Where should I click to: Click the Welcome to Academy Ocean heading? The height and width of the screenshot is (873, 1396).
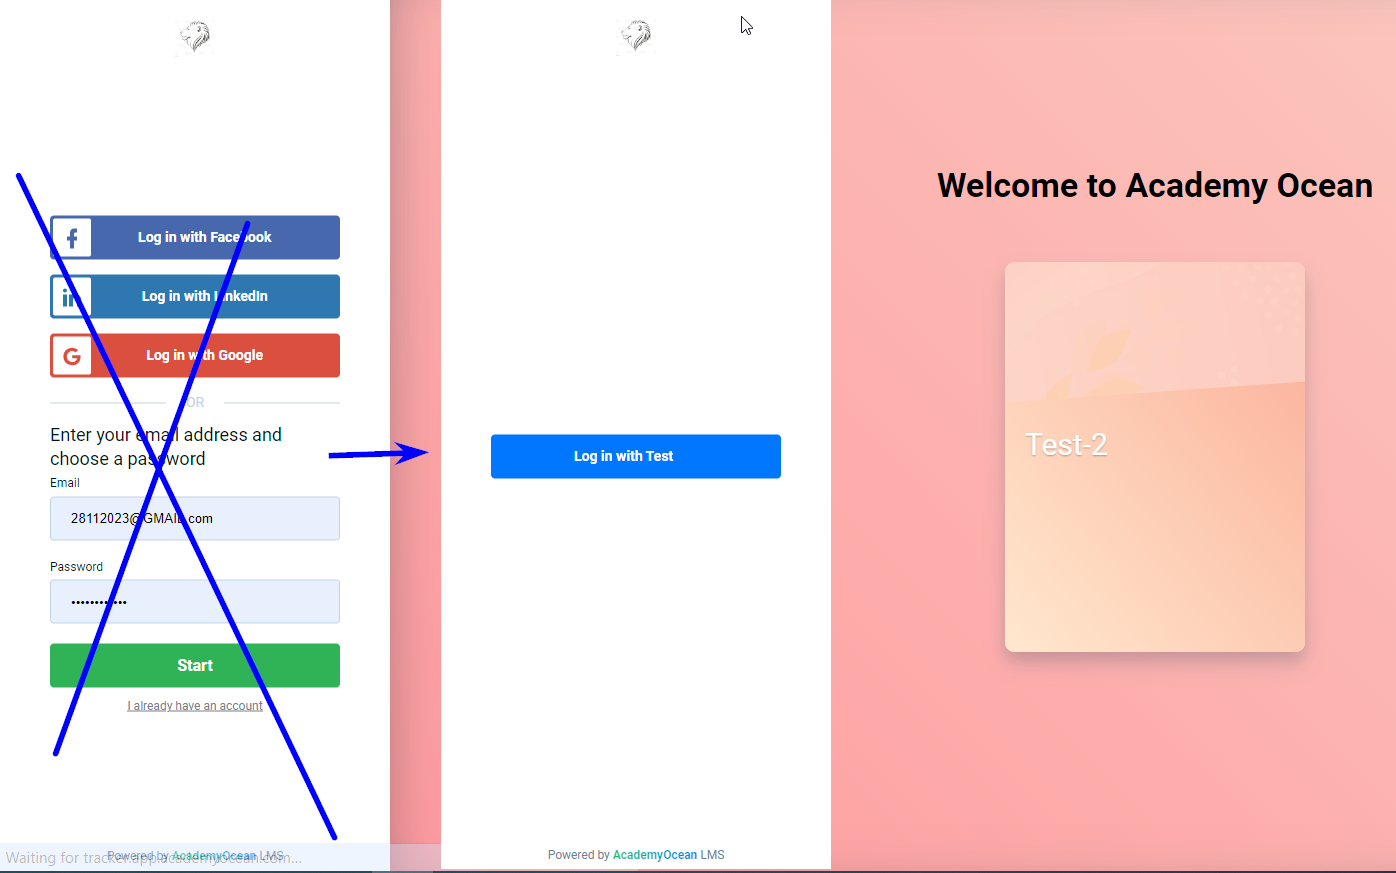pos(1155,186)
